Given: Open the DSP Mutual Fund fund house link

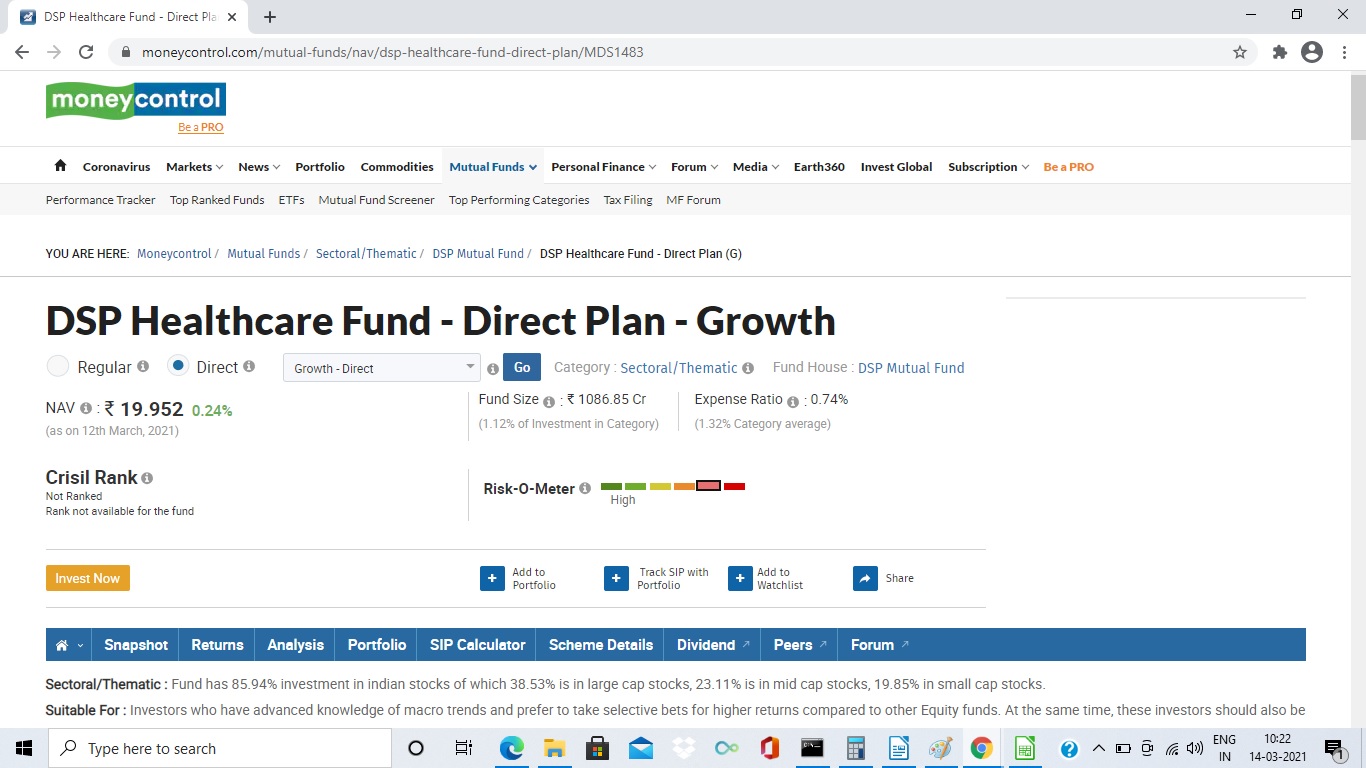Looking at the screenshot, I should point(911,368).
